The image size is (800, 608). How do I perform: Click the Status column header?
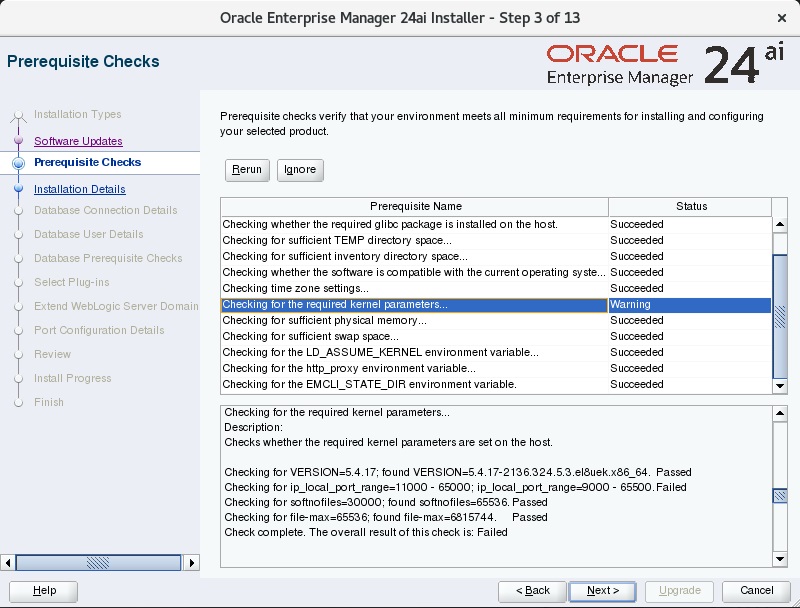coord(690,206)
